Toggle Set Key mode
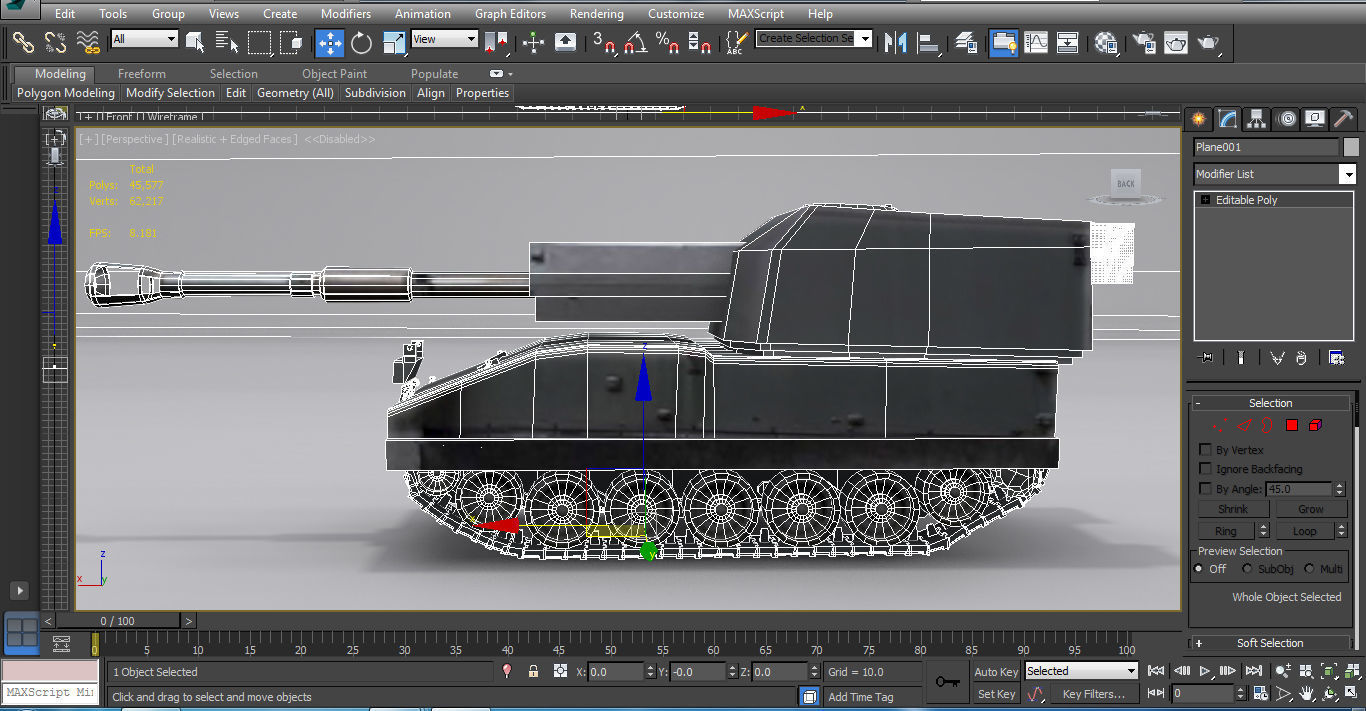 (996, 694)
